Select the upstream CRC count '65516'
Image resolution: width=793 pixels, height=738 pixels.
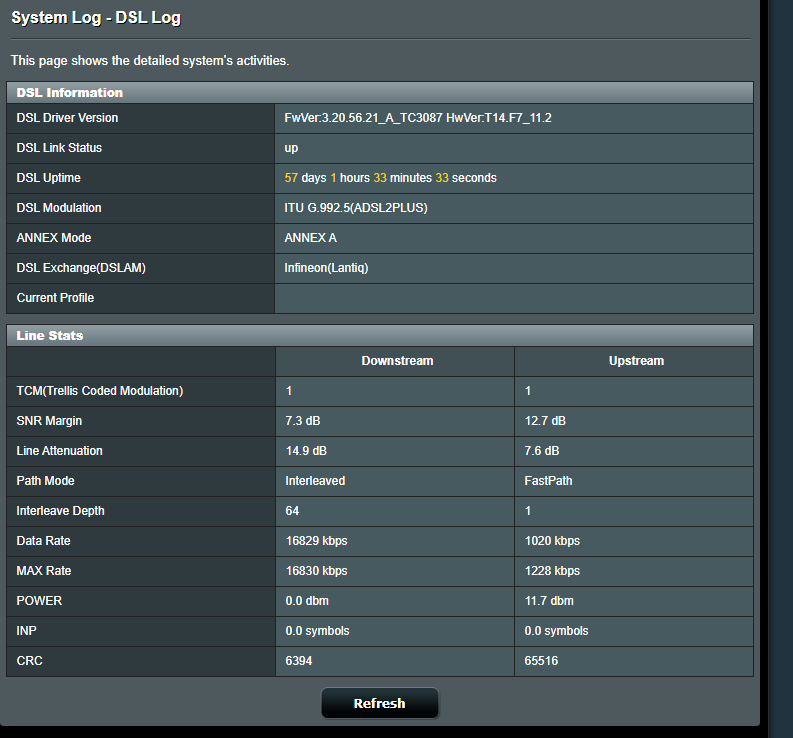[x=541, y=661]
